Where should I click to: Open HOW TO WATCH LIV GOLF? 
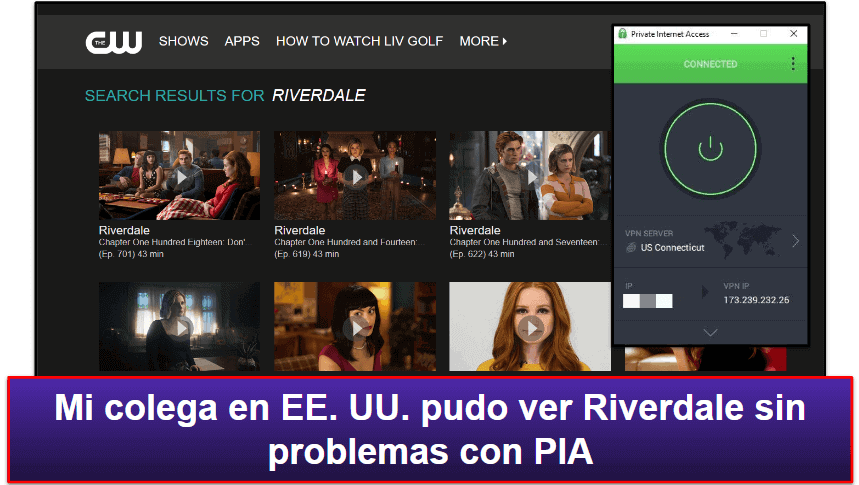click(359, 41)
